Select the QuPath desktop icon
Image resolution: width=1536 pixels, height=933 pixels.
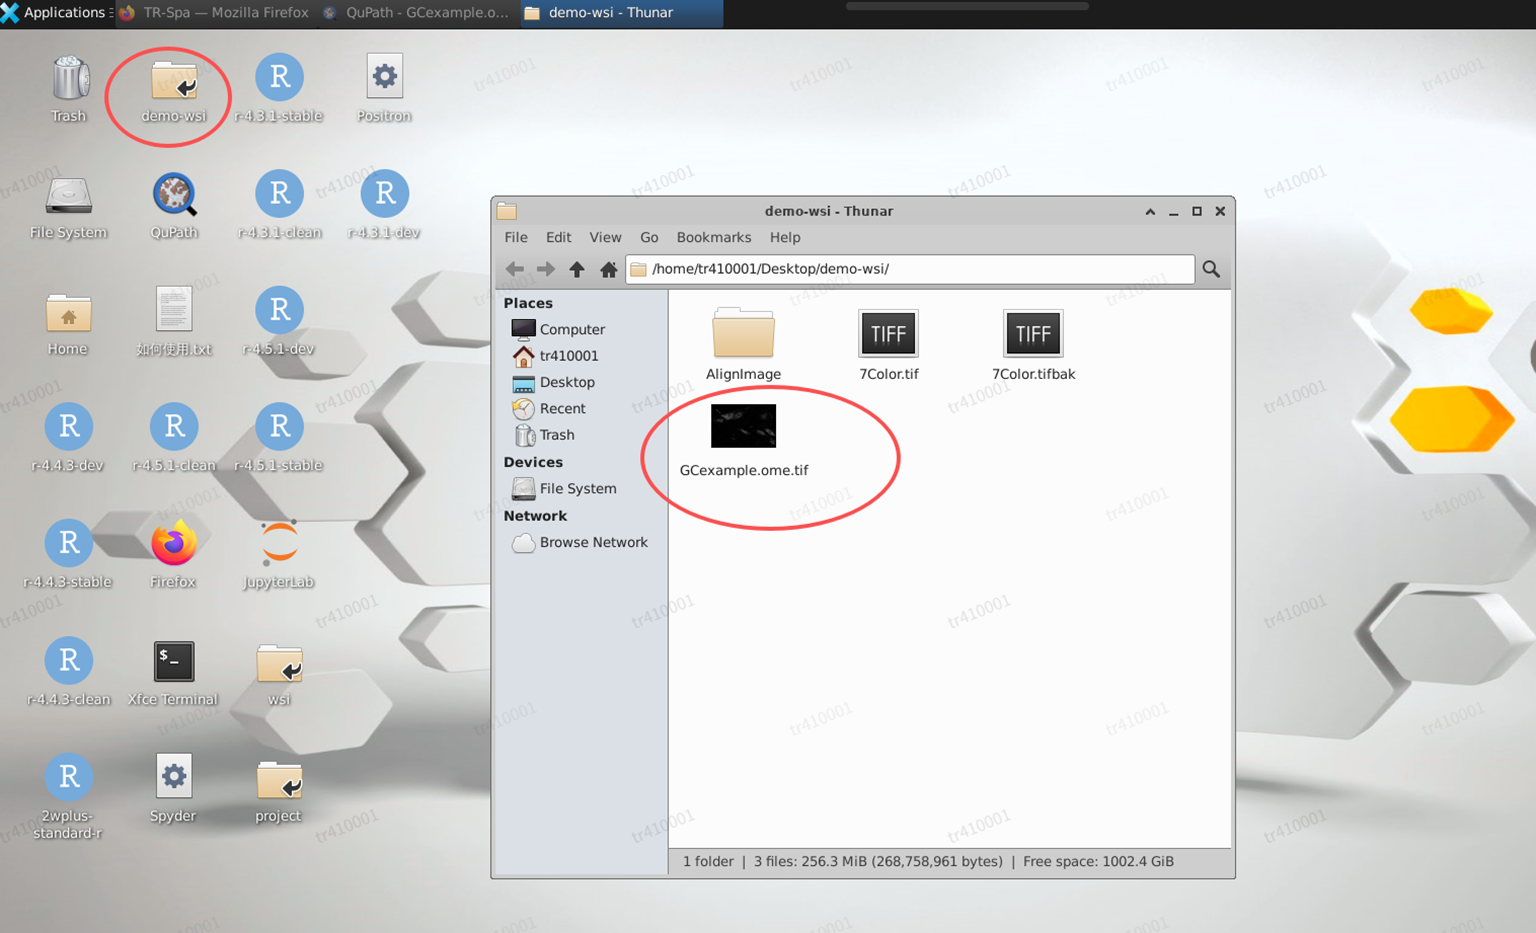[174, 195]
